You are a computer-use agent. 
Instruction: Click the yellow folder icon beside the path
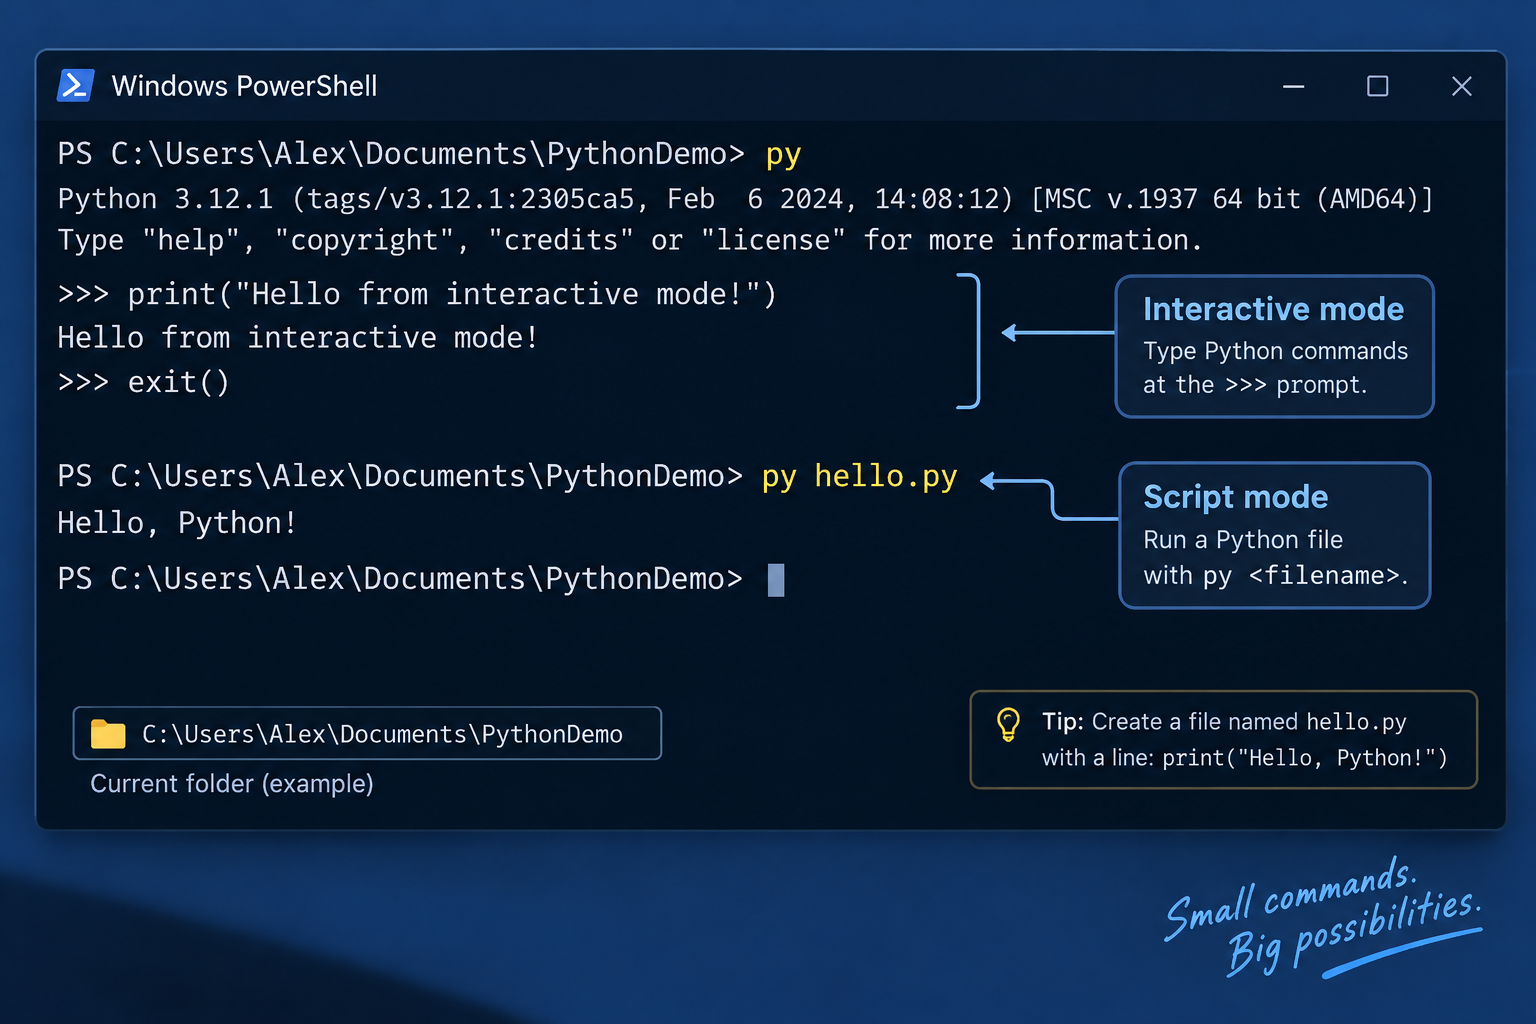[x=108, y=734]
